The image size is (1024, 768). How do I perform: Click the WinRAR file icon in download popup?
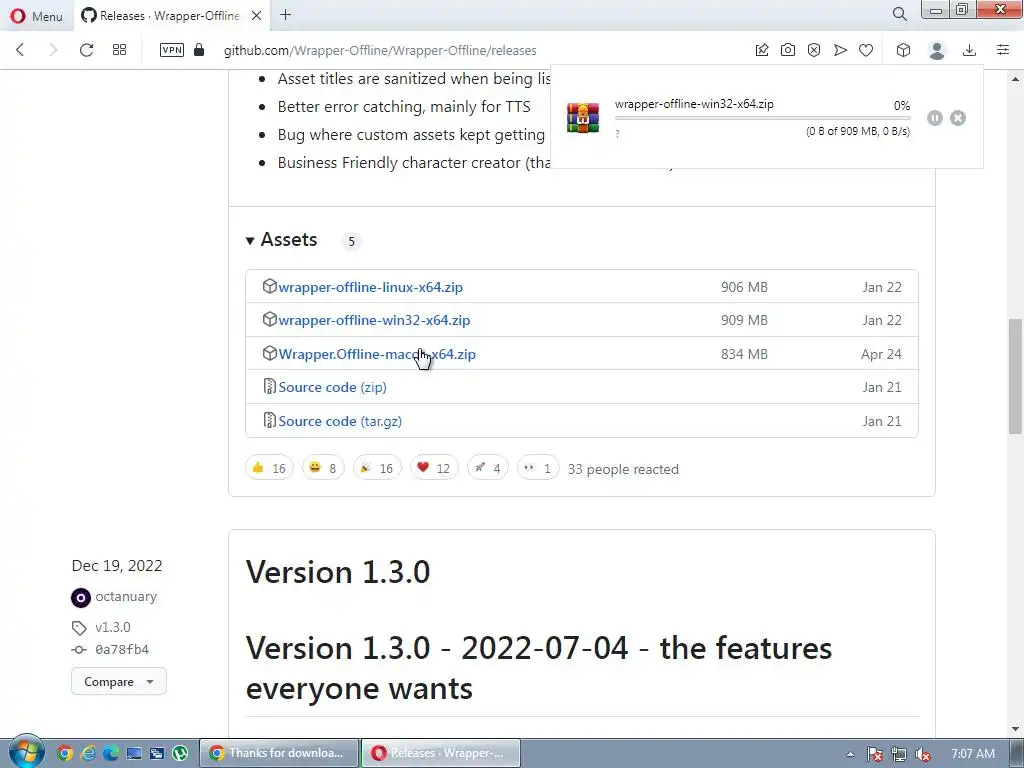(583, 118)
